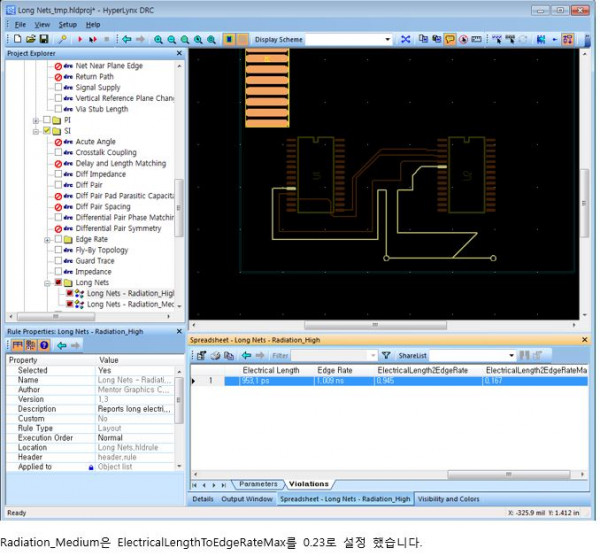The image size is (600, 556).
Task: Click the New file toolbar icon
Action: 17,39
